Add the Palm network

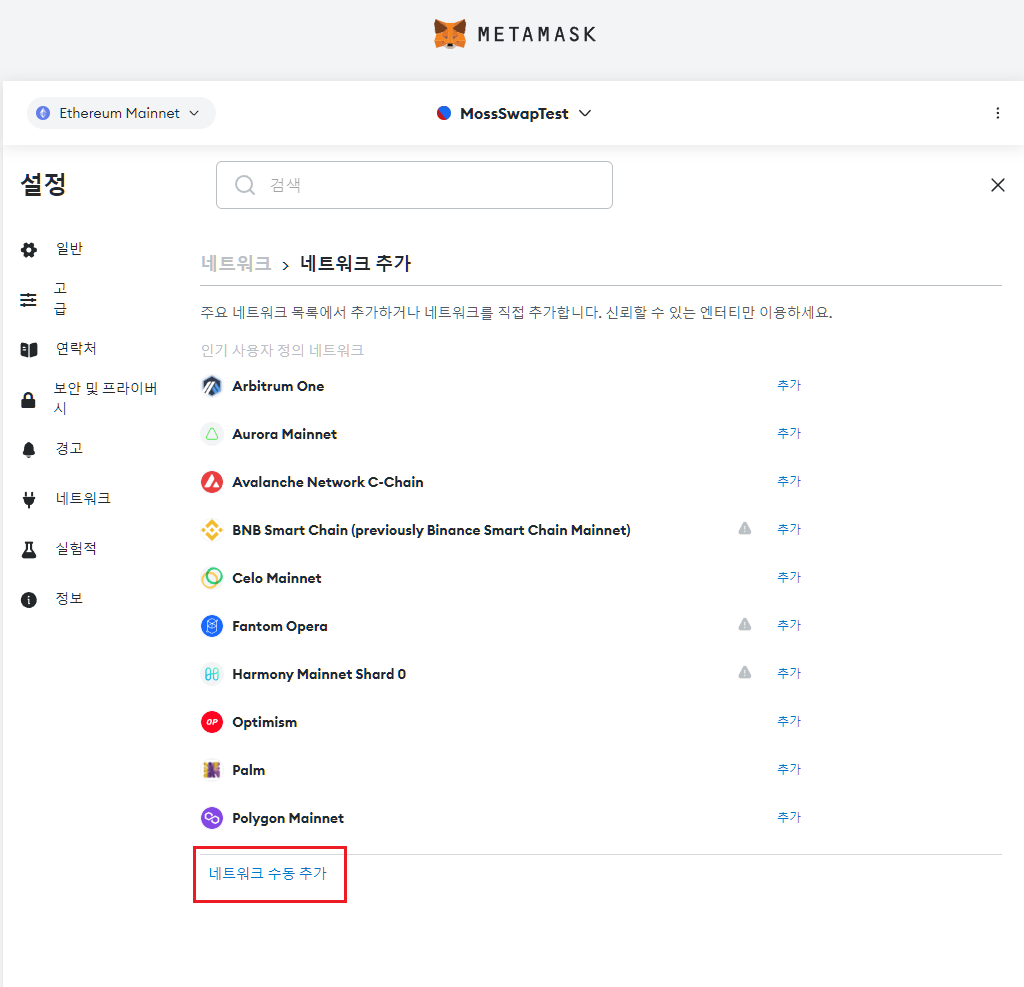tap(789, 769)
